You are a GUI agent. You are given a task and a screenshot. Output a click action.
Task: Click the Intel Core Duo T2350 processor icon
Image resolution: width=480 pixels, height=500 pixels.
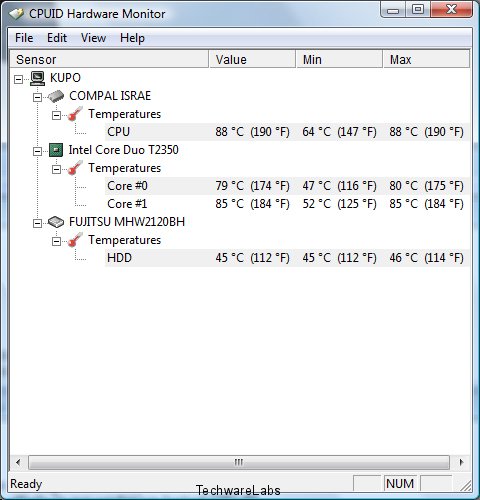[56, 150]
